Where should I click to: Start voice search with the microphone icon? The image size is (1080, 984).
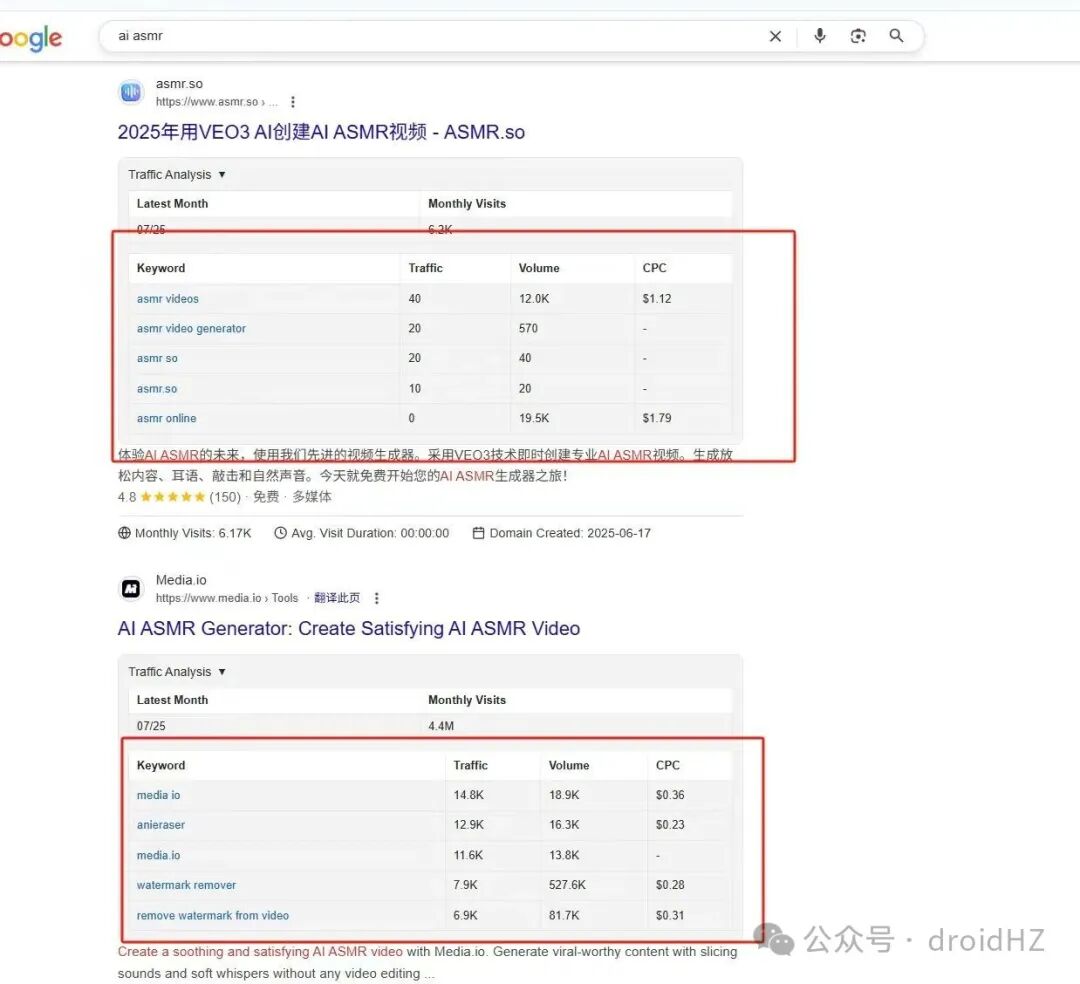click(x=820, y=36)
